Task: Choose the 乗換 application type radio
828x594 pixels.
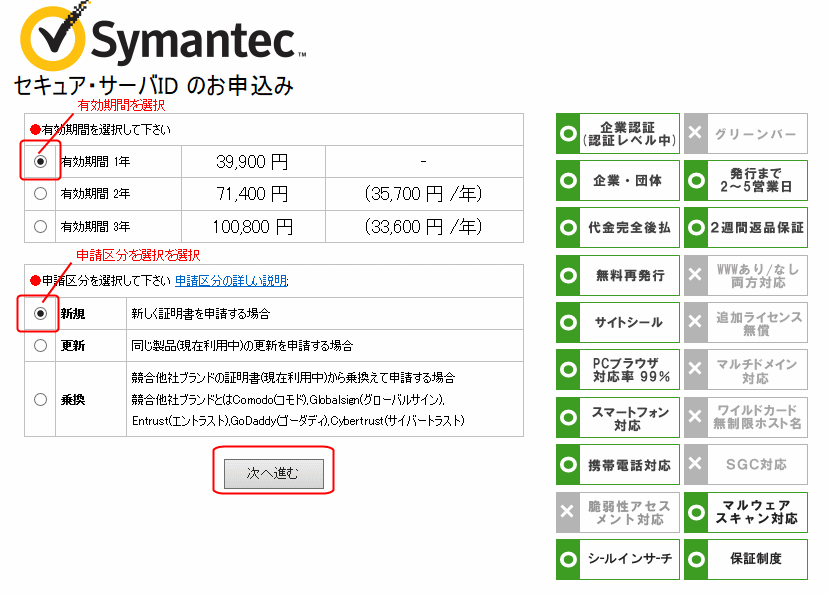Action: 40,399
